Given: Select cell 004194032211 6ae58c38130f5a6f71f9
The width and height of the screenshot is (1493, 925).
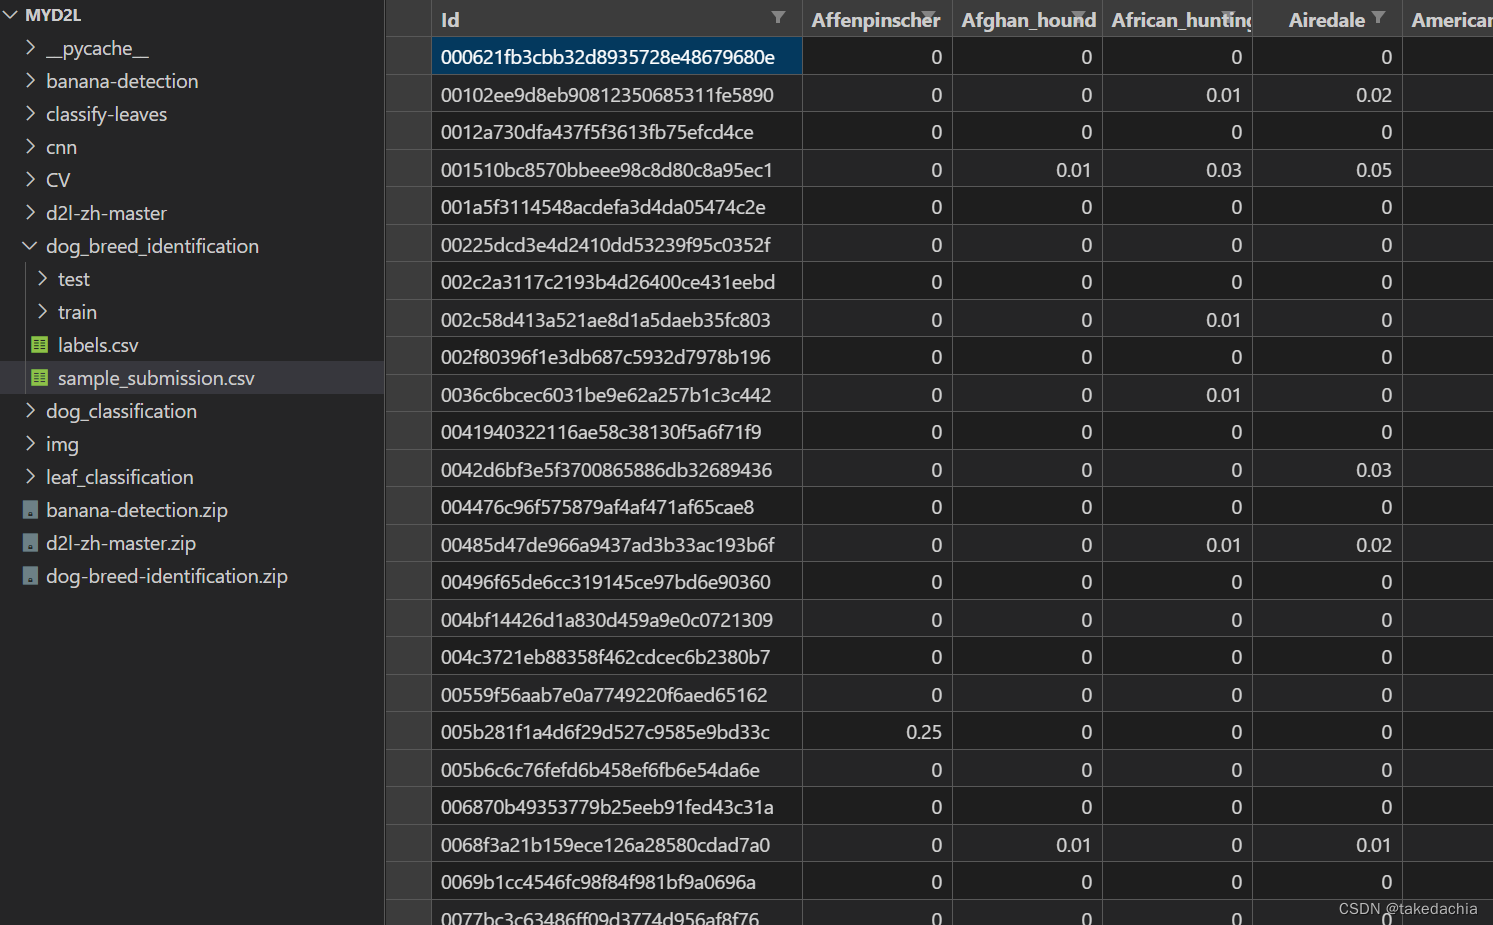Looking at the screenshot, I should [617, 432].
